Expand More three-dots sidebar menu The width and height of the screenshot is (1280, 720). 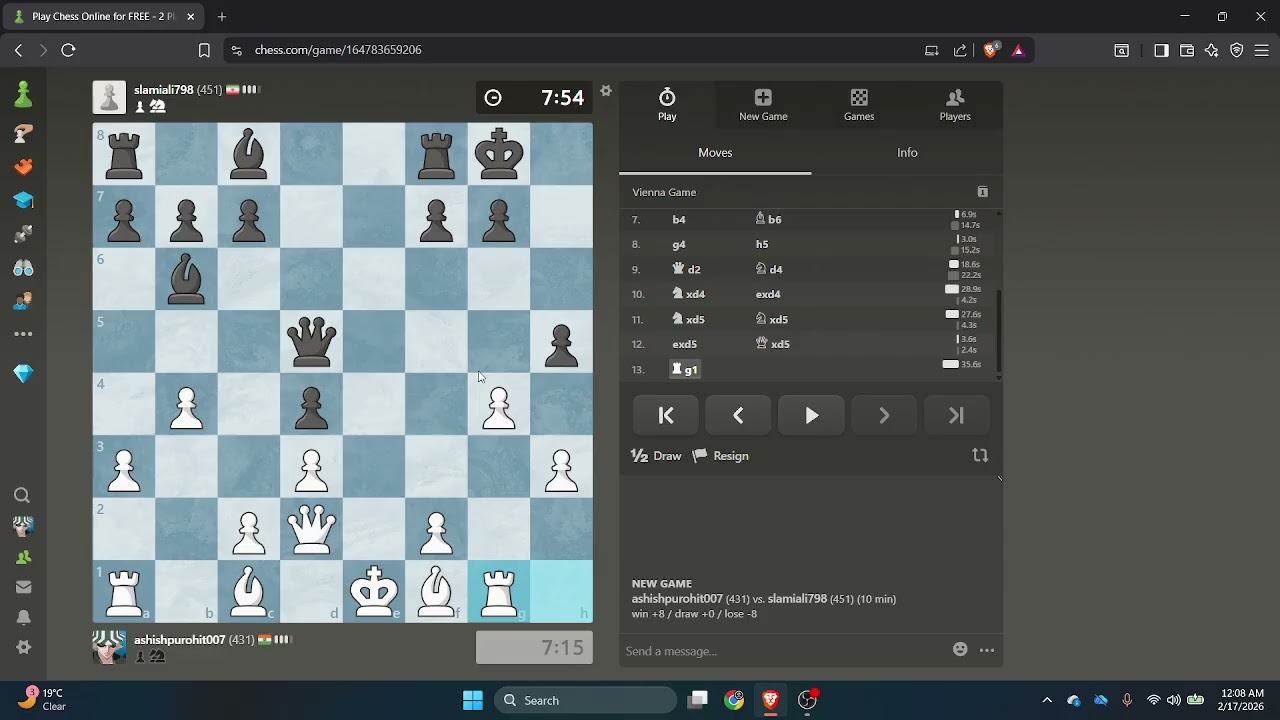click(x=23, y=334)
